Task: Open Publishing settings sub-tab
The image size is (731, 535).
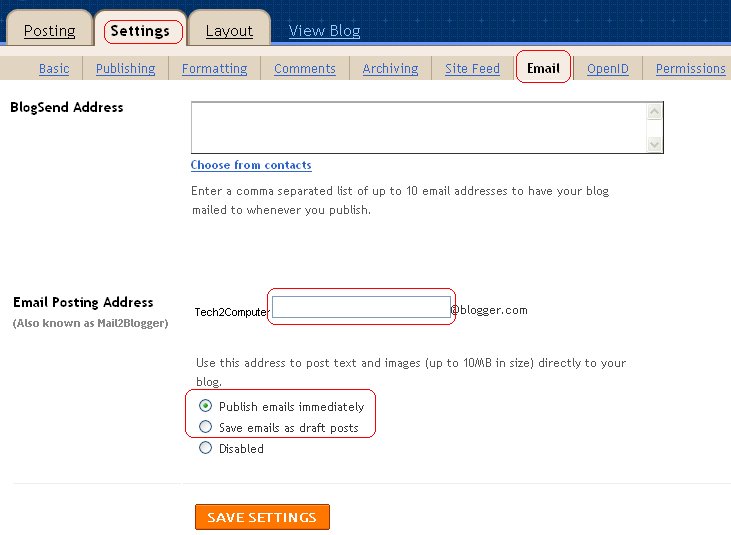Action: click(125, 69)
